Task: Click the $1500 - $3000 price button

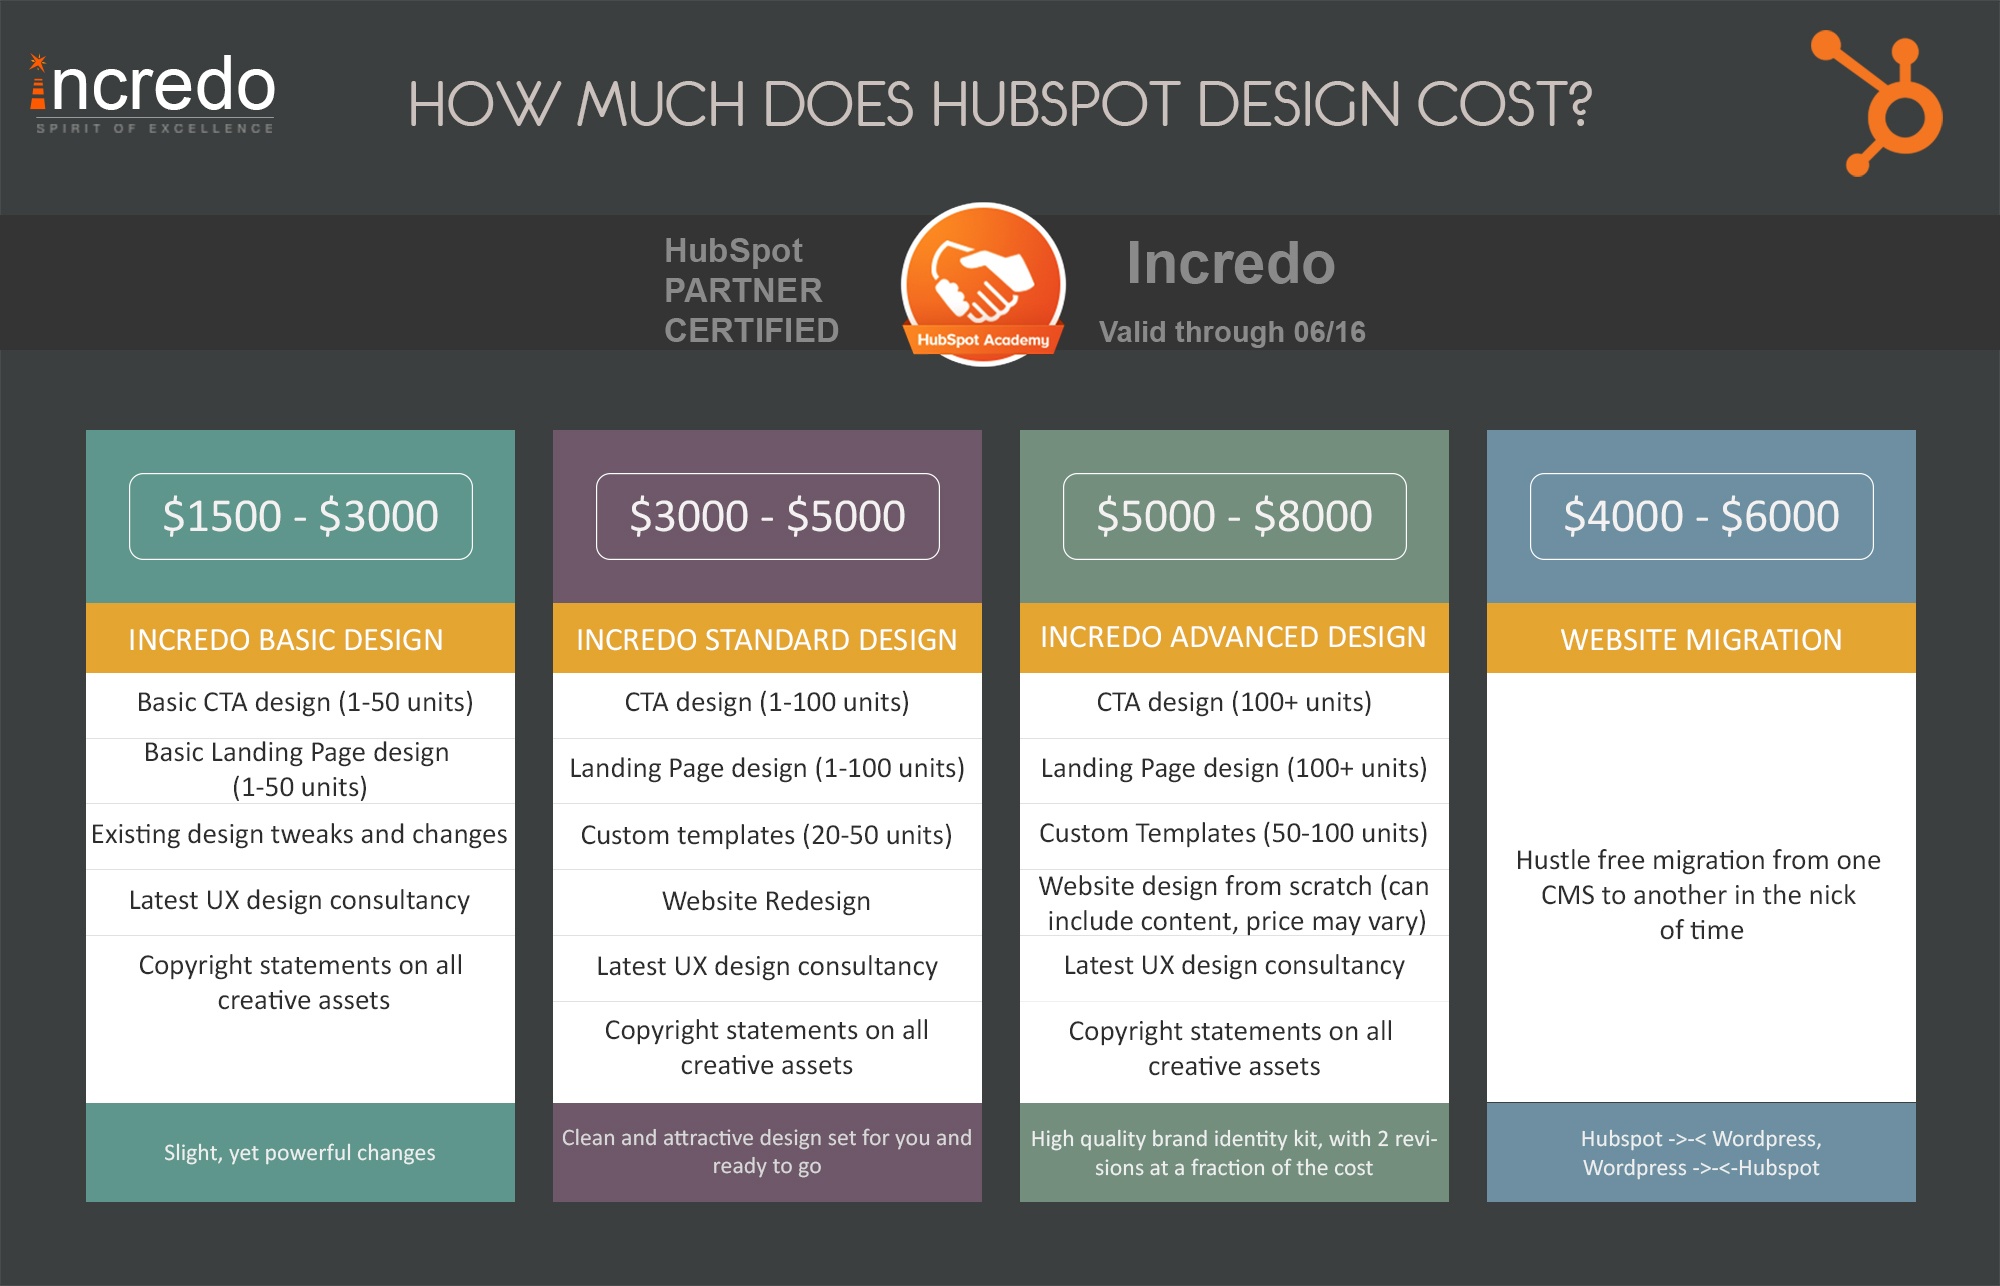Action: 301,516
